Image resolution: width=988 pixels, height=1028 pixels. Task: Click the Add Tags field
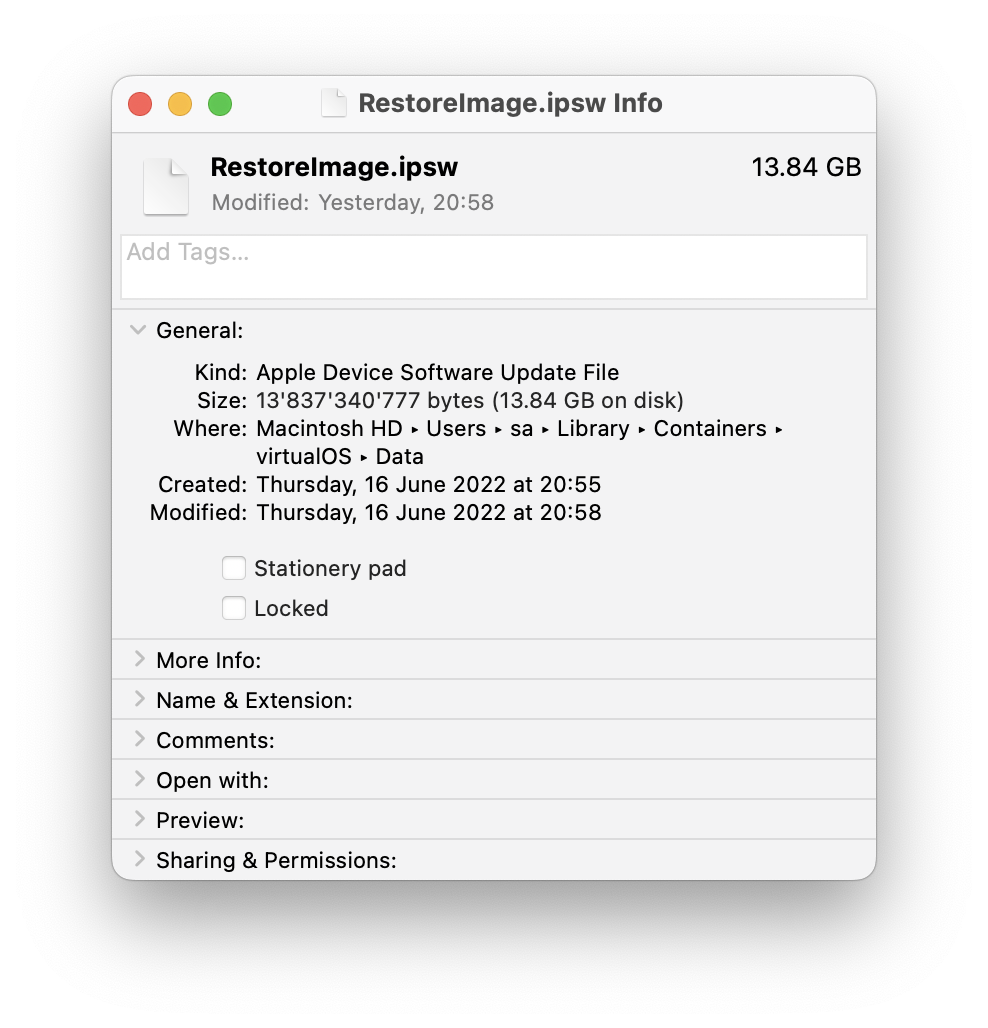tap(494, 267)
